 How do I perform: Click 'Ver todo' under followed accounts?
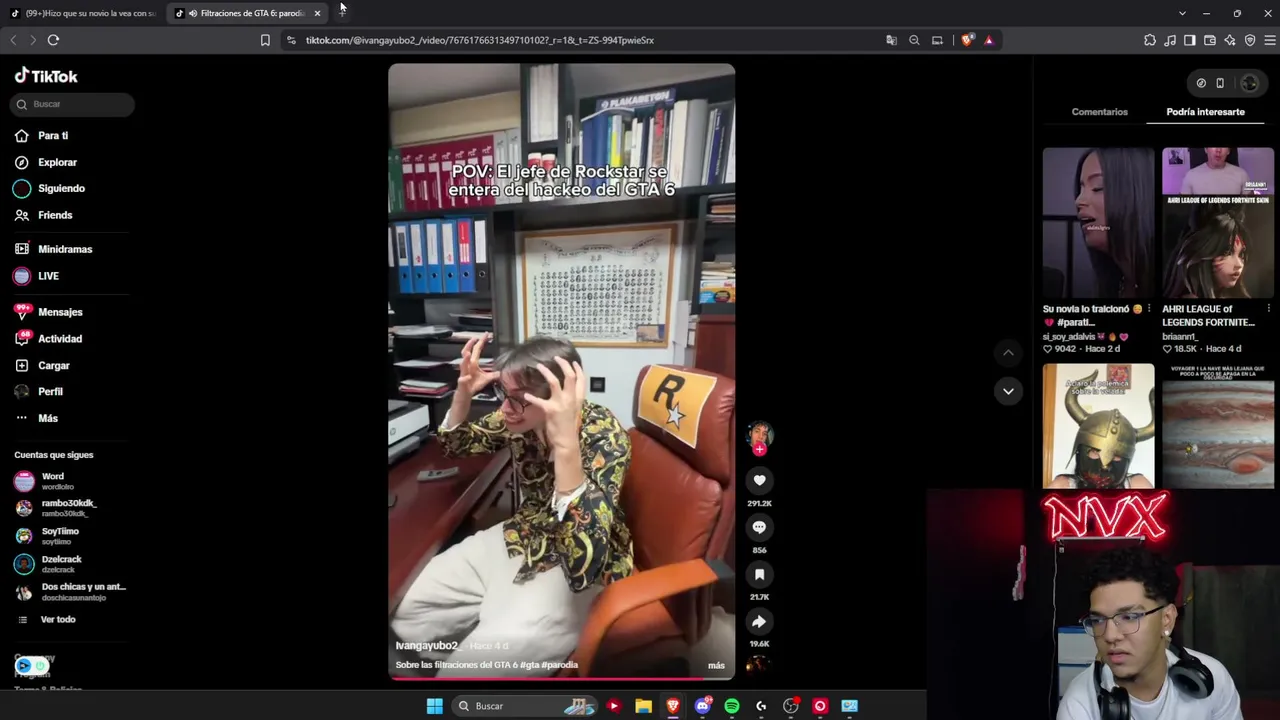(x=58, y=620)
